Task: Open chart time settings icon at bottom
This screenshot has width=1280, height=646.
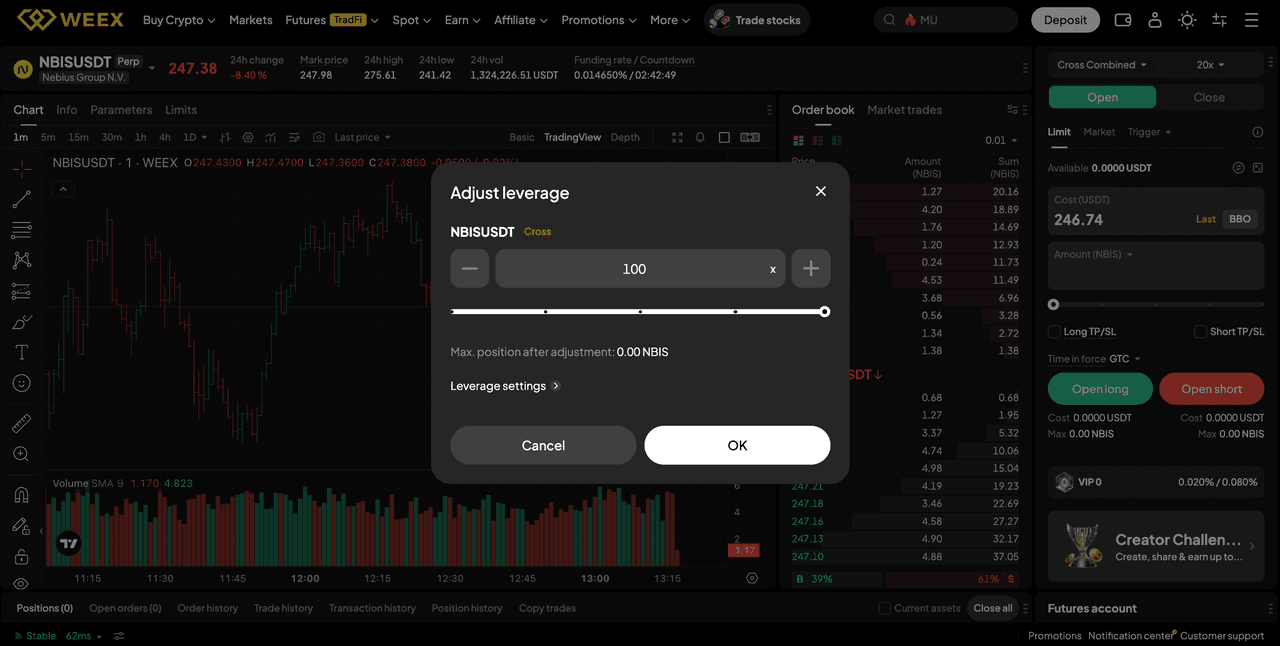Action: 752,578
